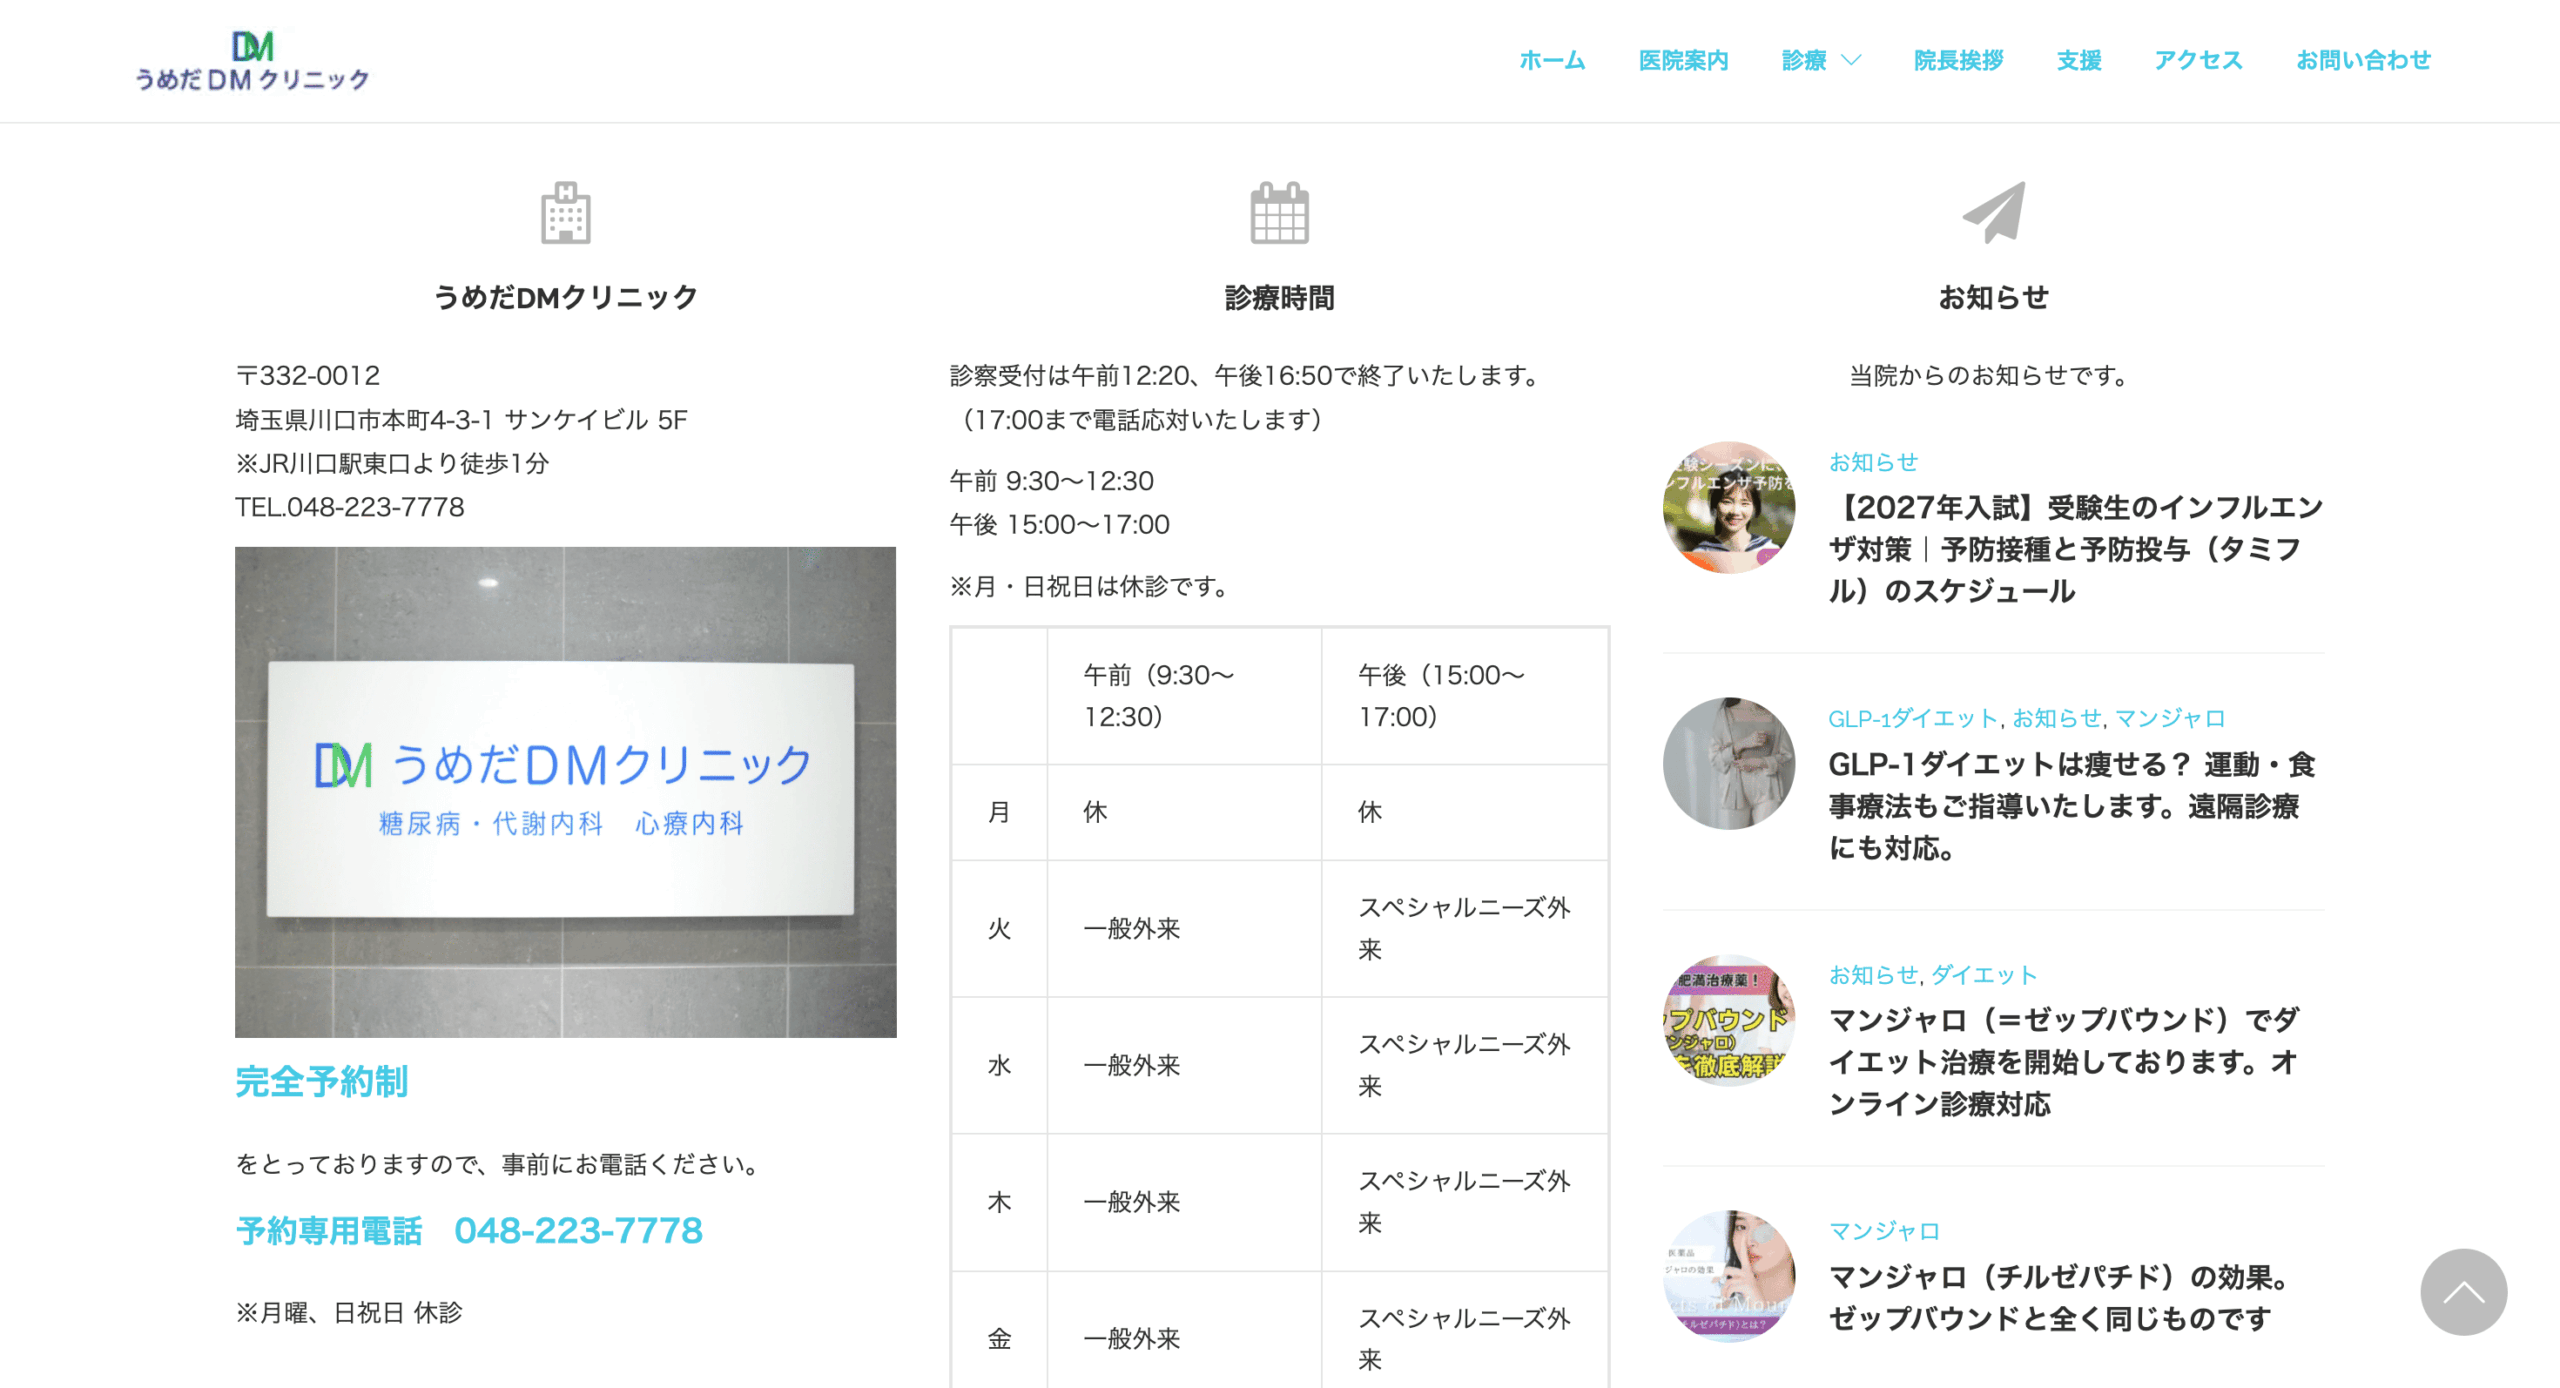2560x1388 pixels.
Task: Click the GLP-1ダイエット category tag
Action: coord(1912,718)
